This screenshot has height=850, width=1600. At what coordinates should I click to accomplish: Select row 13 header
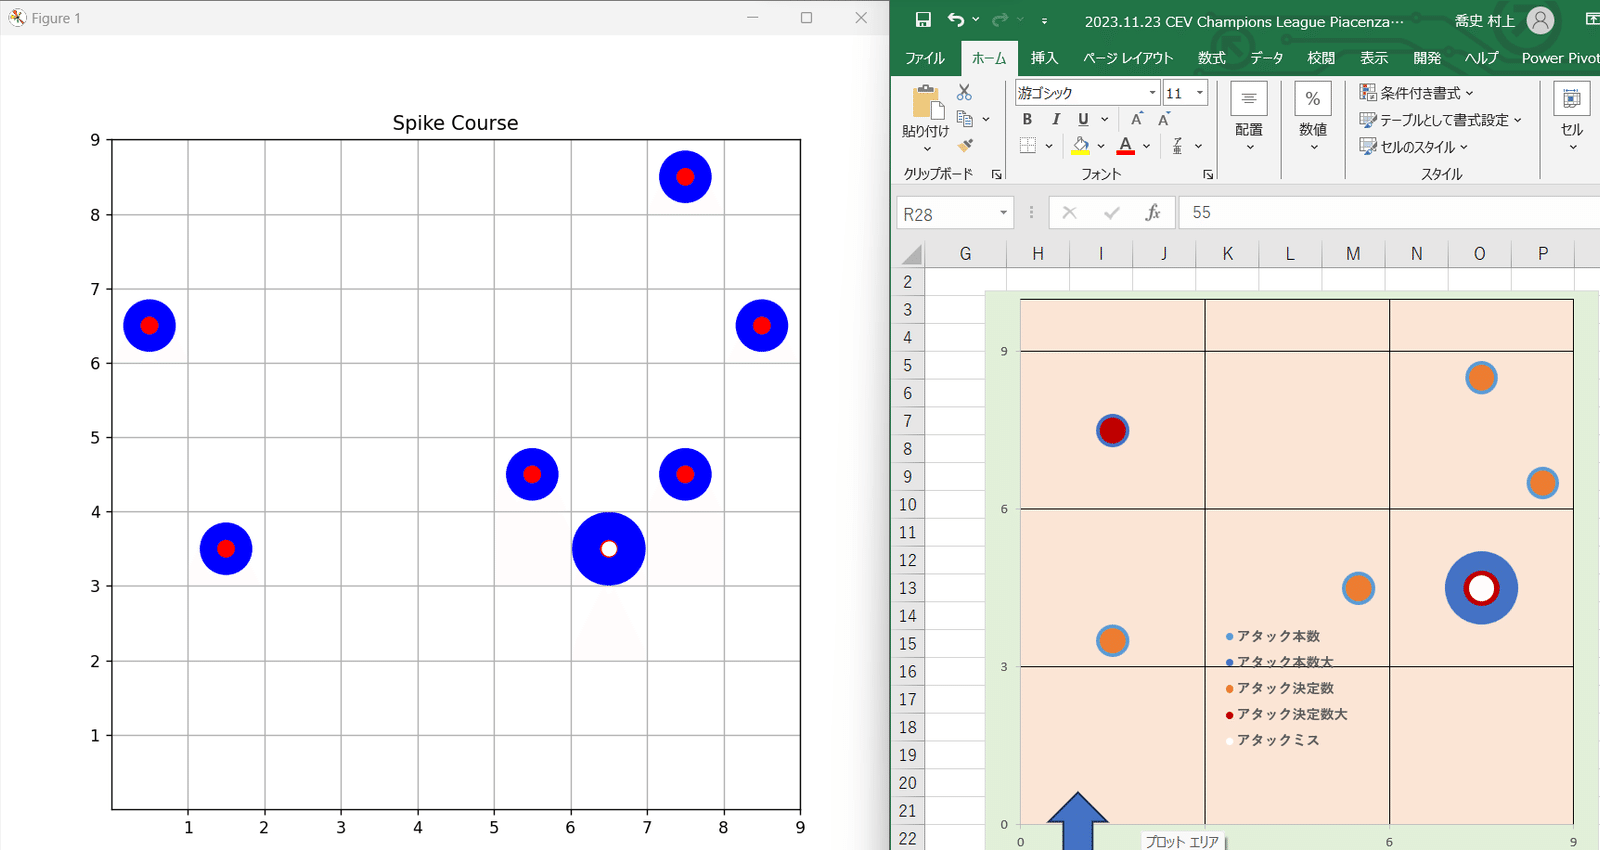(x=908, y=588)
